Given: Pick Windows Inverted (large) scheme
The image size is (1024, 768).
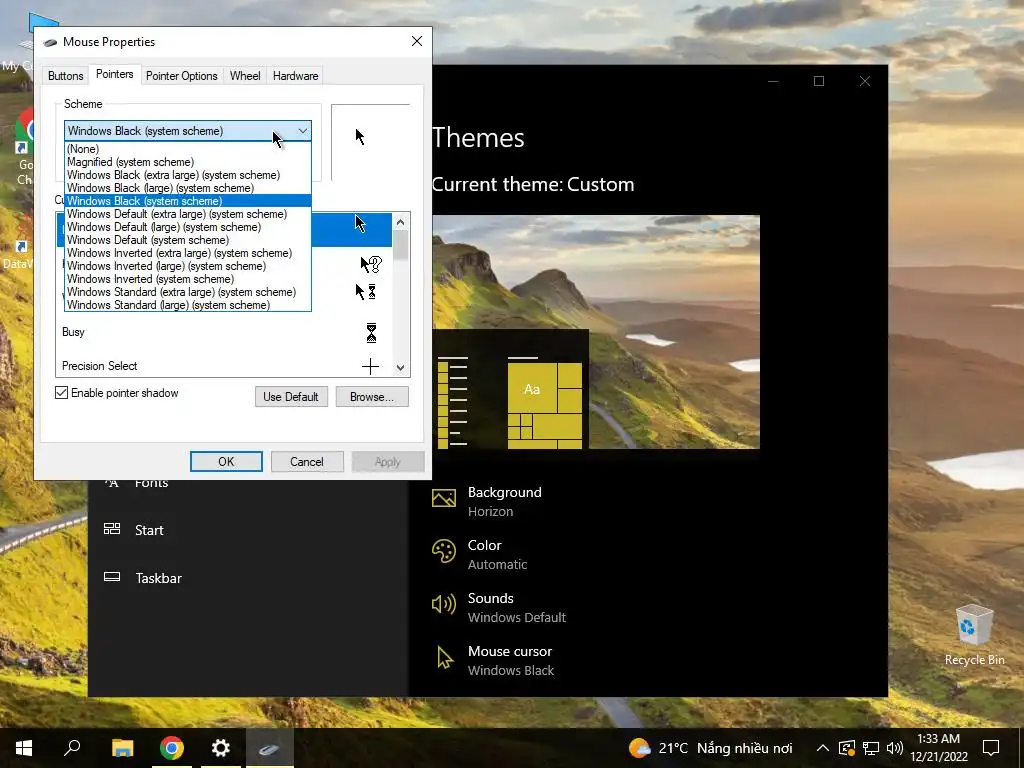Looking at the screenshot, I should pos(188,266).
